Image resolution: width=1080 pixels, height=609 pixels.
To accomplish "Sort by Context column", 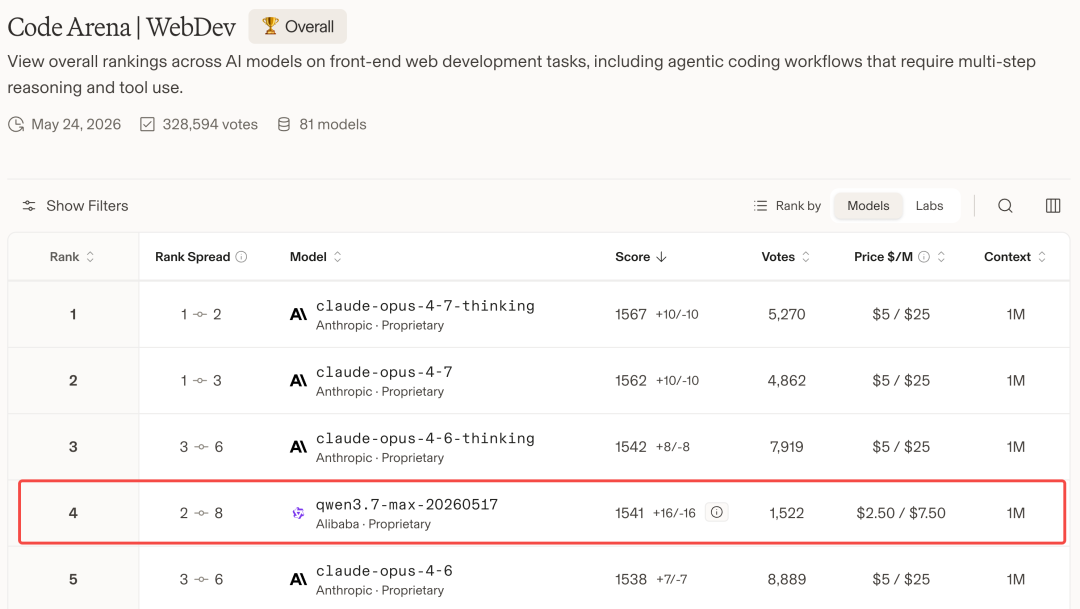I will [x=1015, y=257].
